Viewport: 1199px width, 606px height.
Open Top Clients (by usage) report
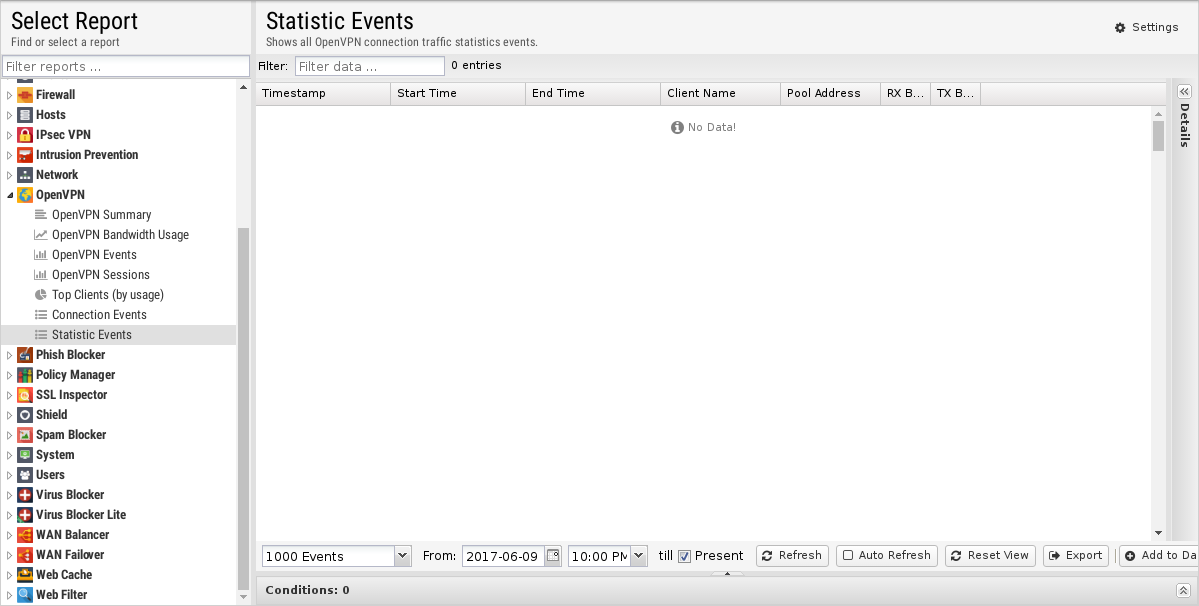pos(108,294)
